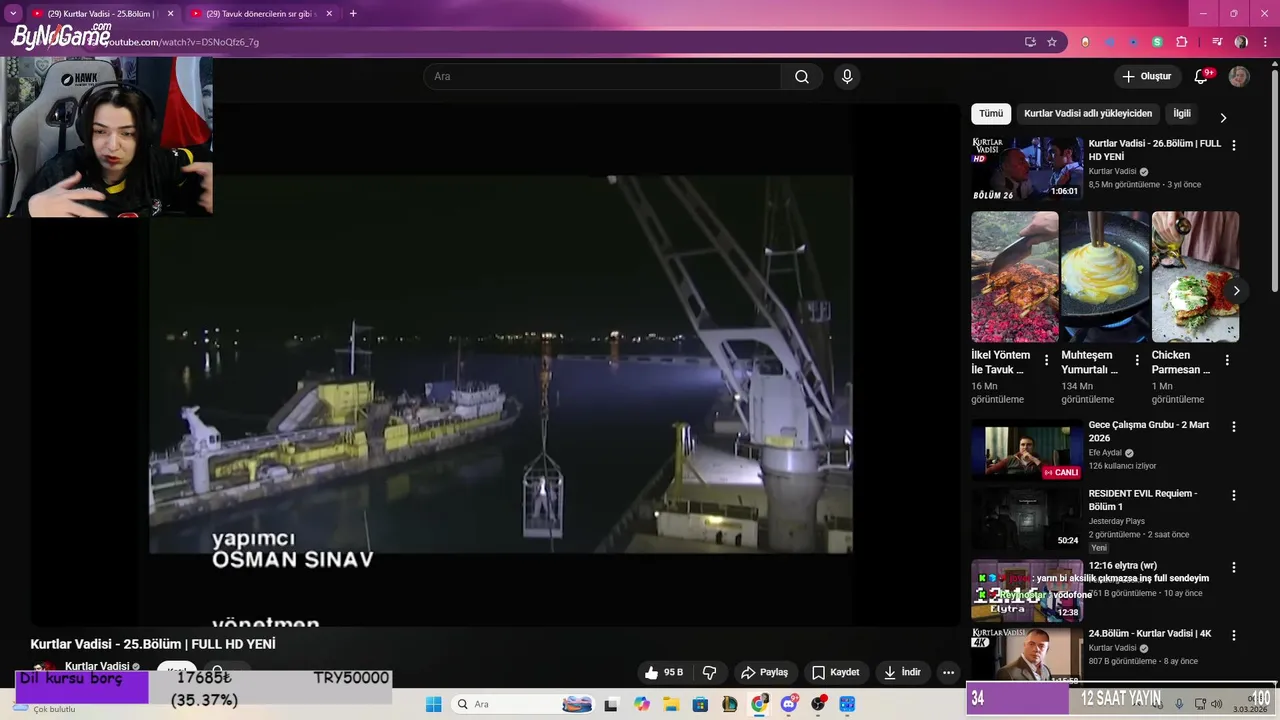The height and width of the screenshot is (720, 1280).
Task: Open options for Chicken Parmesan short
Action: click(x=1227, y=360)
